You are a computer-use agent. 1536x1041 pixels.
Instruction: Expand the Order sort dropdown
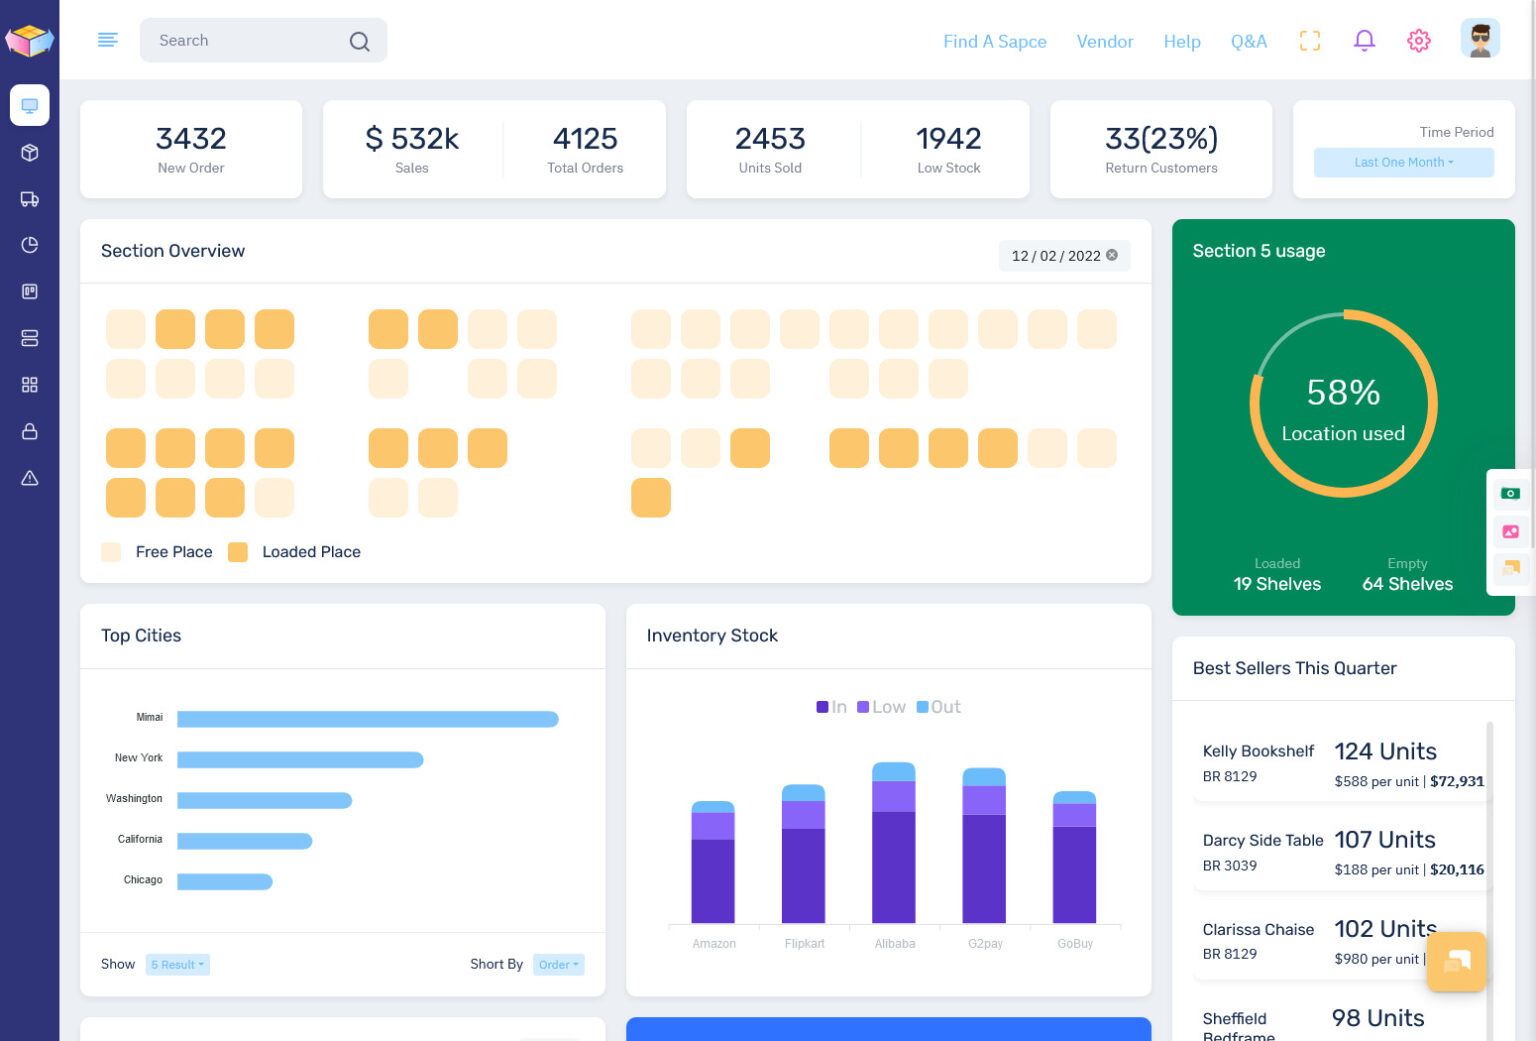[x=558, y=964]
